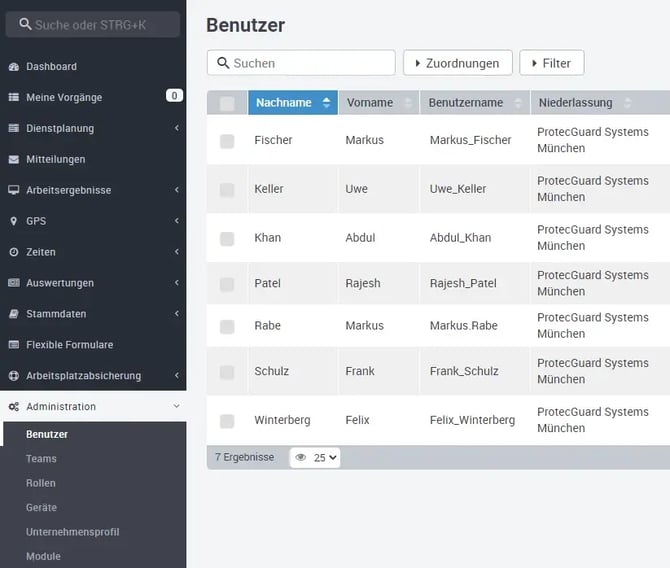Click the Zeiten clock icon
The height and width of the screenshot is (568, 670).
[x=14, y=252]
